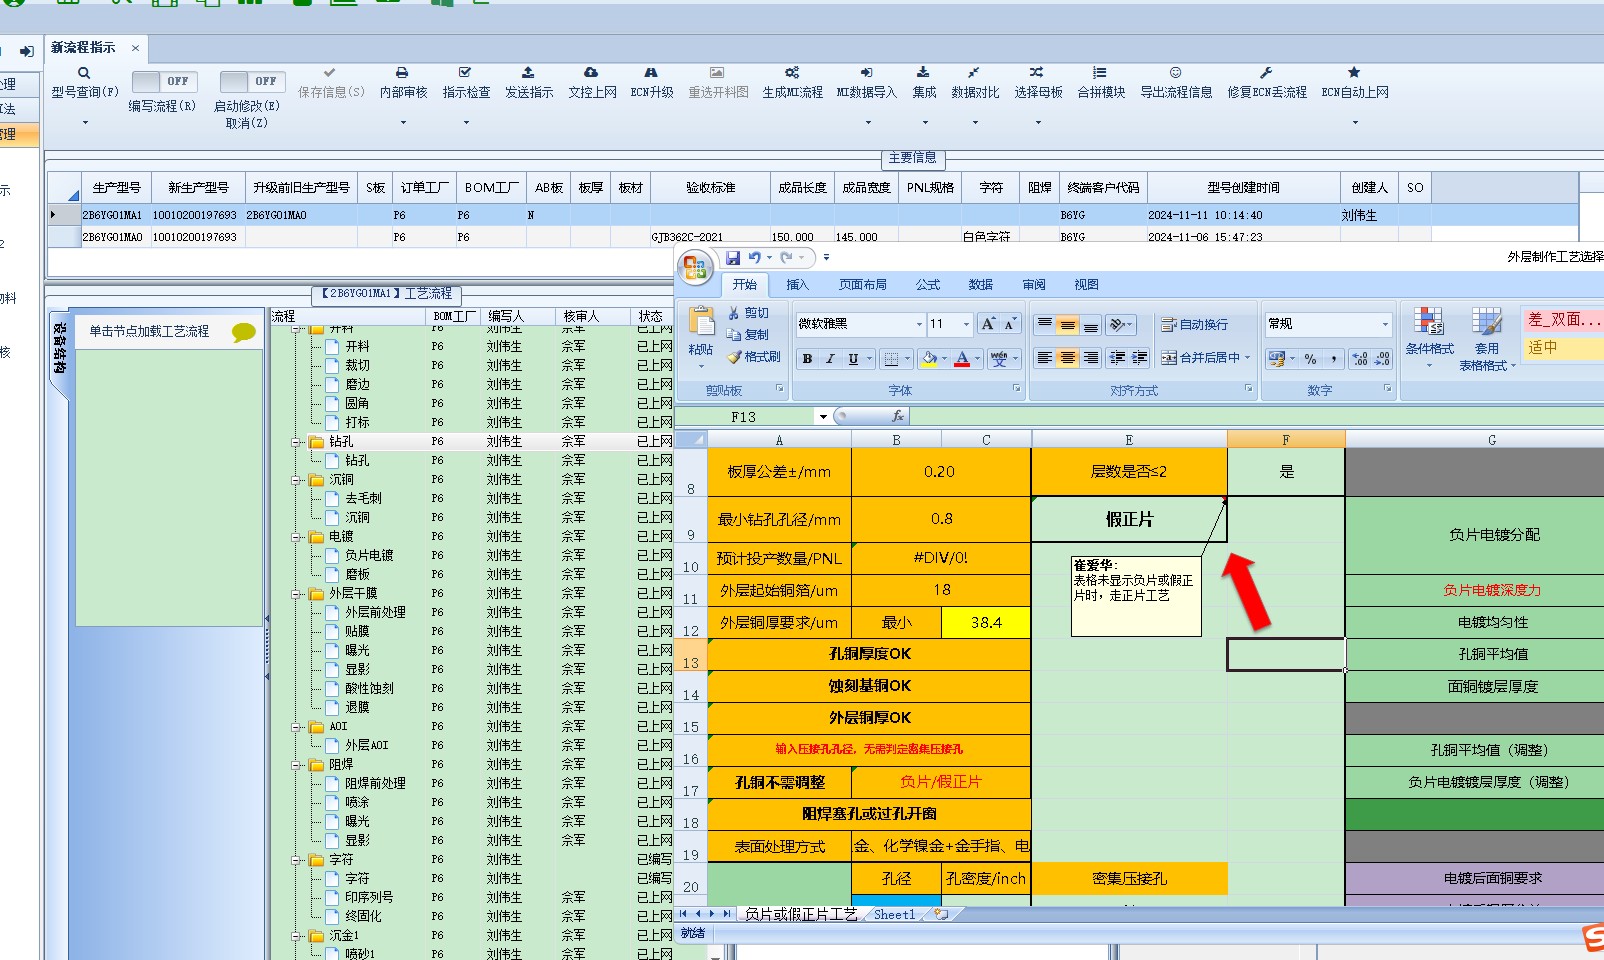The image size is (1604, 960).
Task: Click 格式刷 format painter in Excel
Action: (753, 357)
